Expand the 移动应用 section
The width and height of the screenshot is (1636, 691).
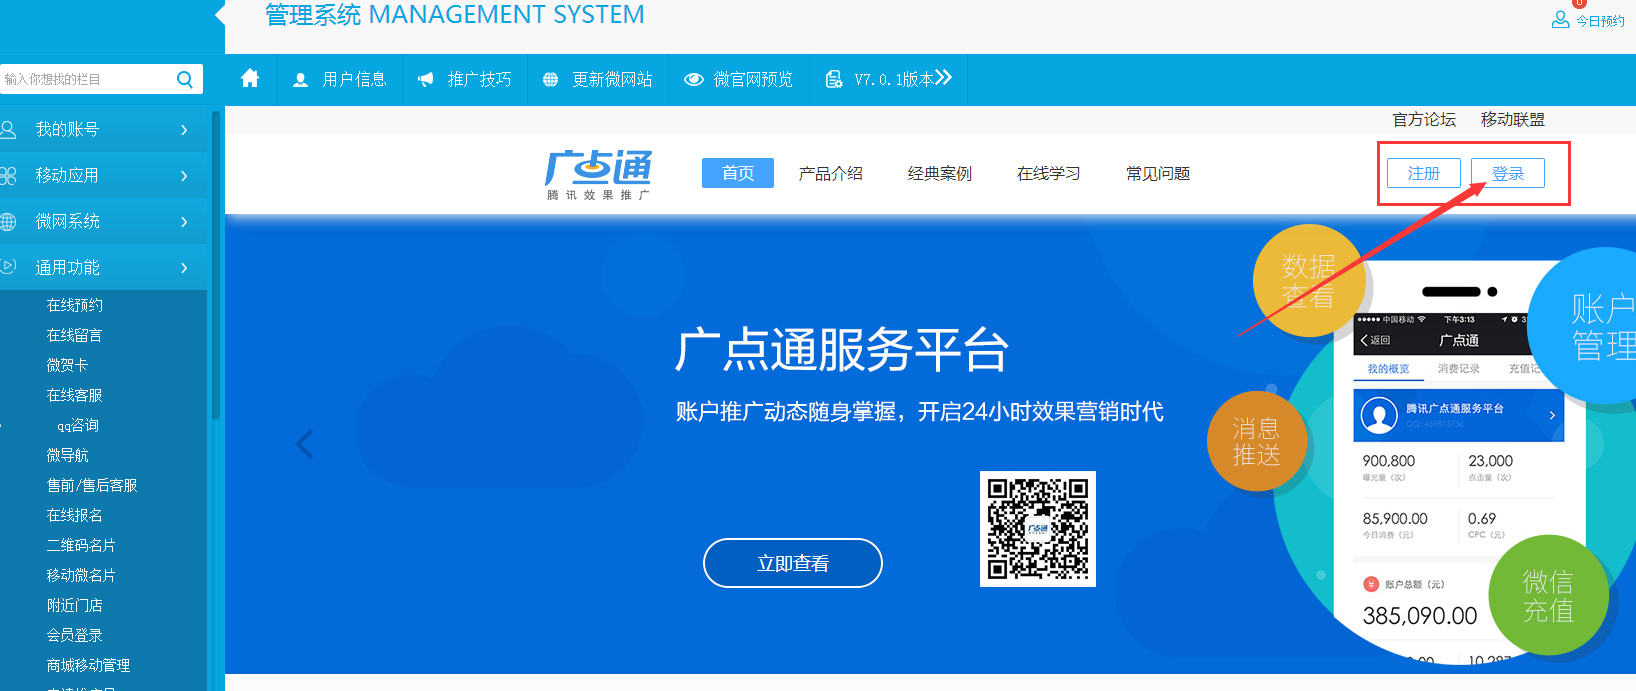pos(104,175)
